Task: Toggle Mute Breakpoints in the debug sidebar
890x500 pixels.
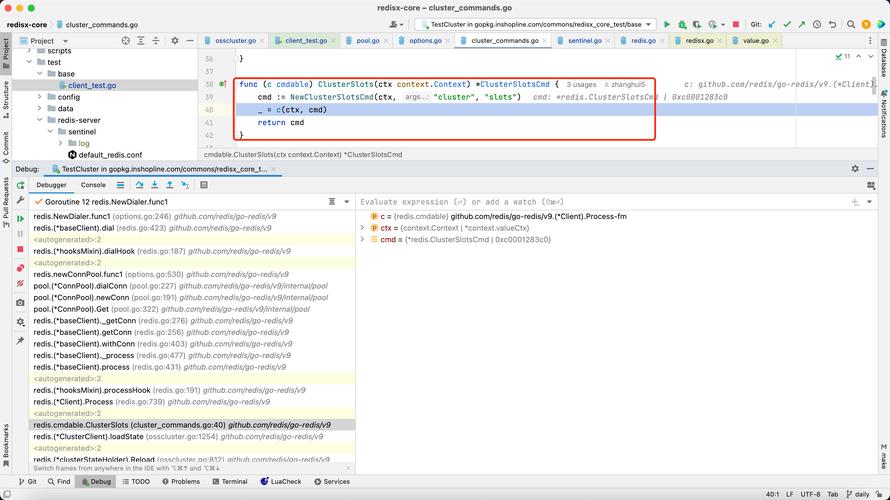Action: click(20, 283)
